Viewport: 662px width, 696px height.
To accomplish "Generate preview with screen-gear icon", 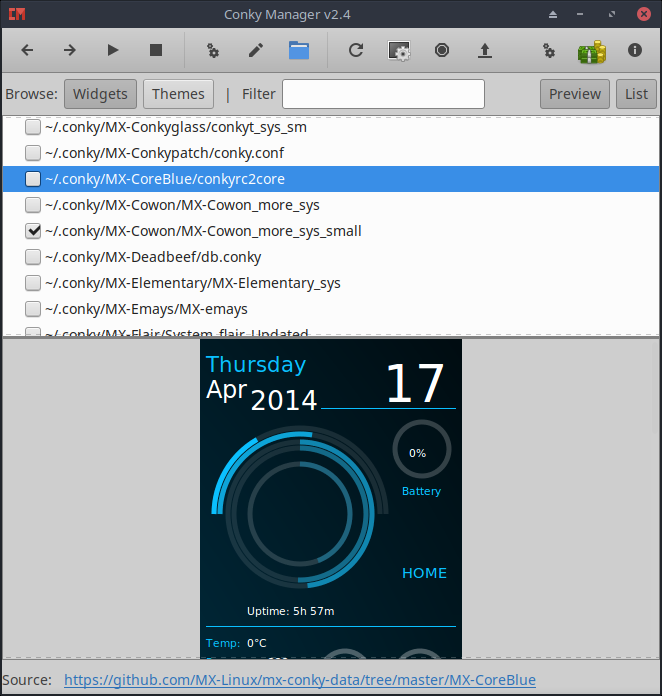I will tap(399, 51).
